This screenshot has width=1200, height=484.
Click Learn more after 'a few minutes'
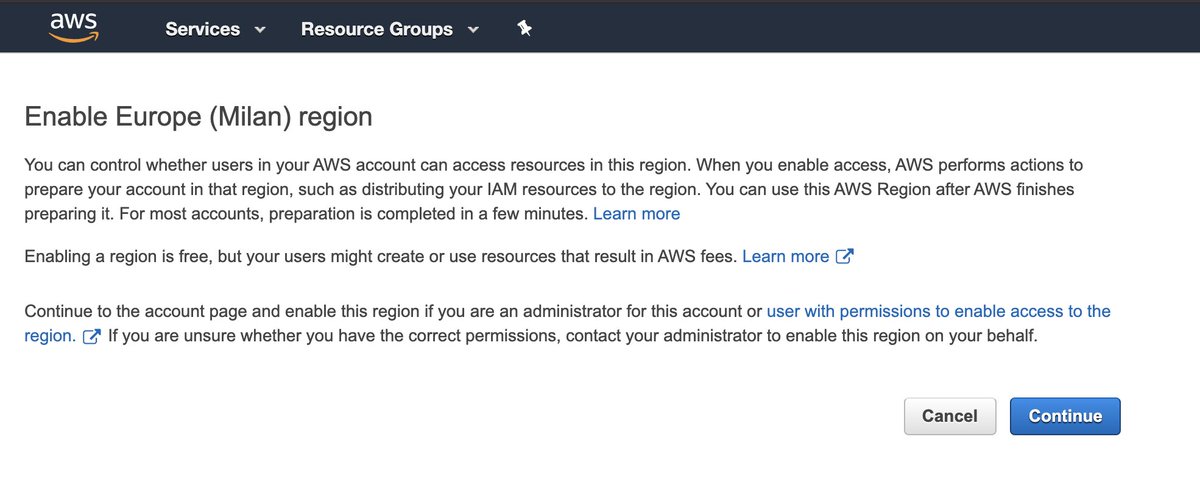tap(636, 214)
